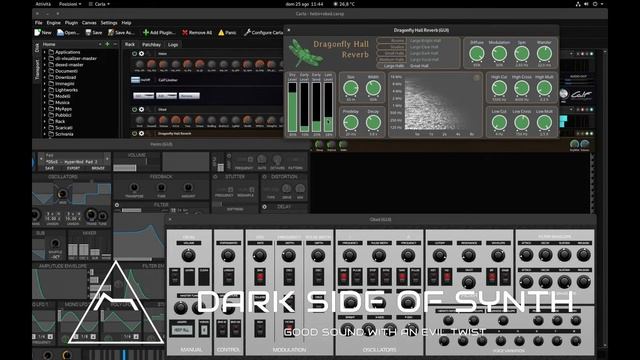Click the New toolbar icon in Carla
The image size is (640, 360).
[x=38, y=32]
